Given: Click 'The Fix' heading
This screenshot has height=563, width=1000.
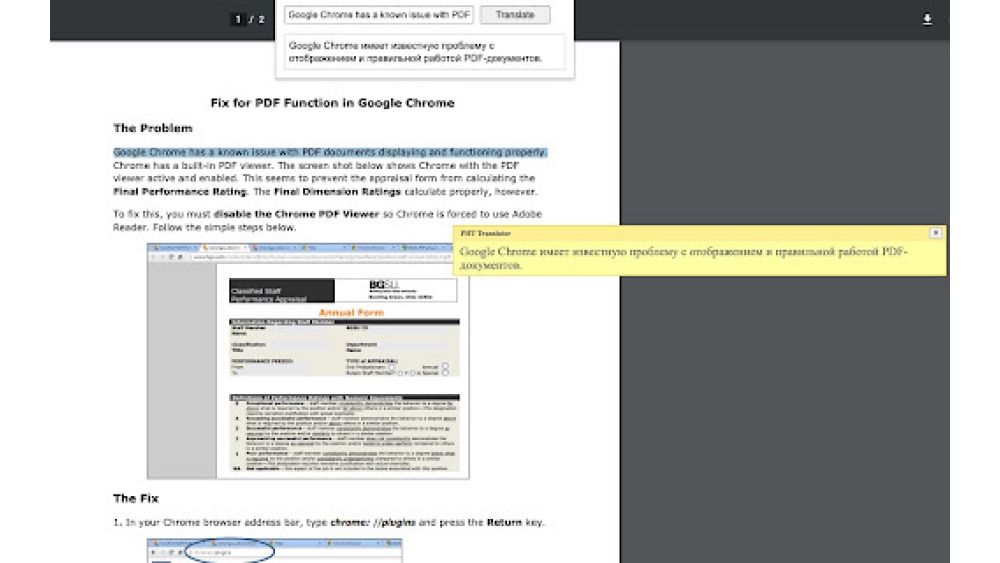Looking at the screenshot, I should coord(135,498).
